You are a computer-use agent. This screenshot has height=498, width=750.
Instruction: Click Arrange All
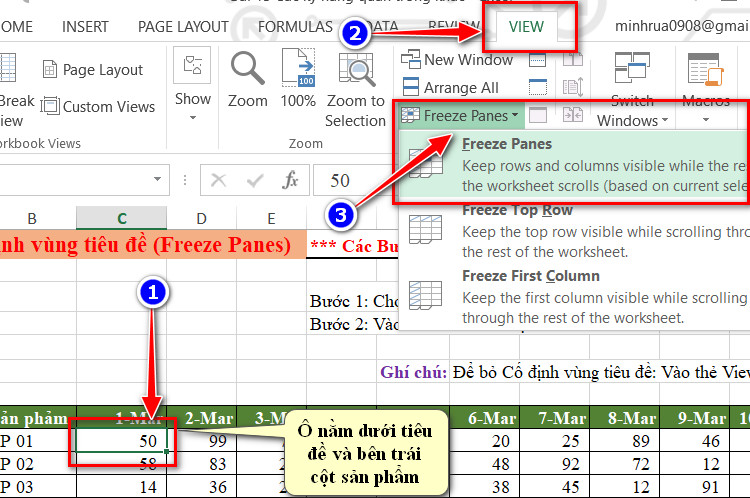450,88
